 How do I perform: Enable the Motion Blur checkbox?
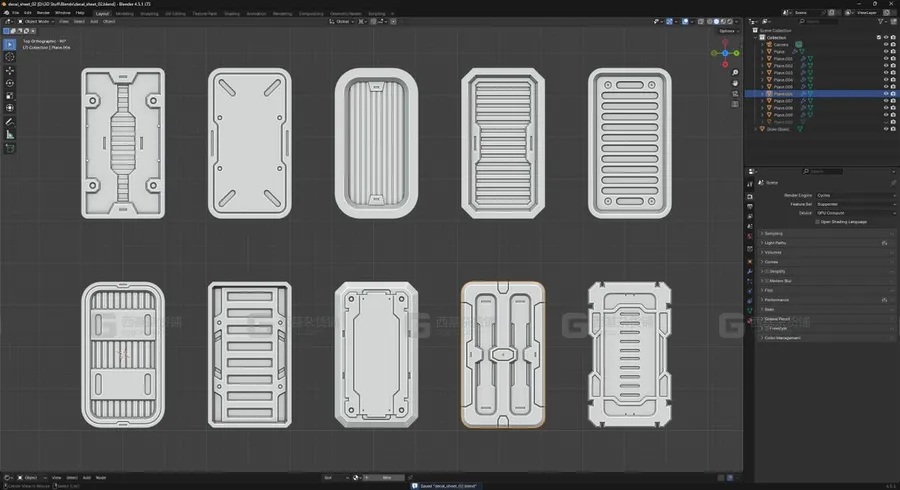[766, 281]
